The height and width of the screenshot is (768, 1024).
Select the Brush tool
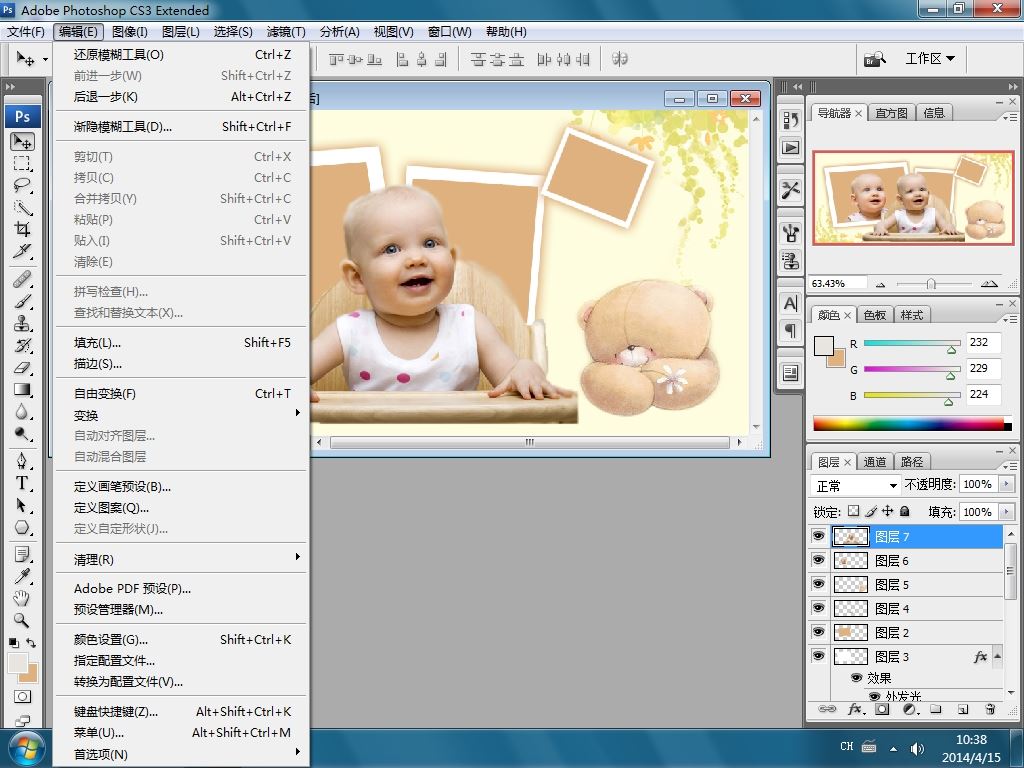click(22, 301)
